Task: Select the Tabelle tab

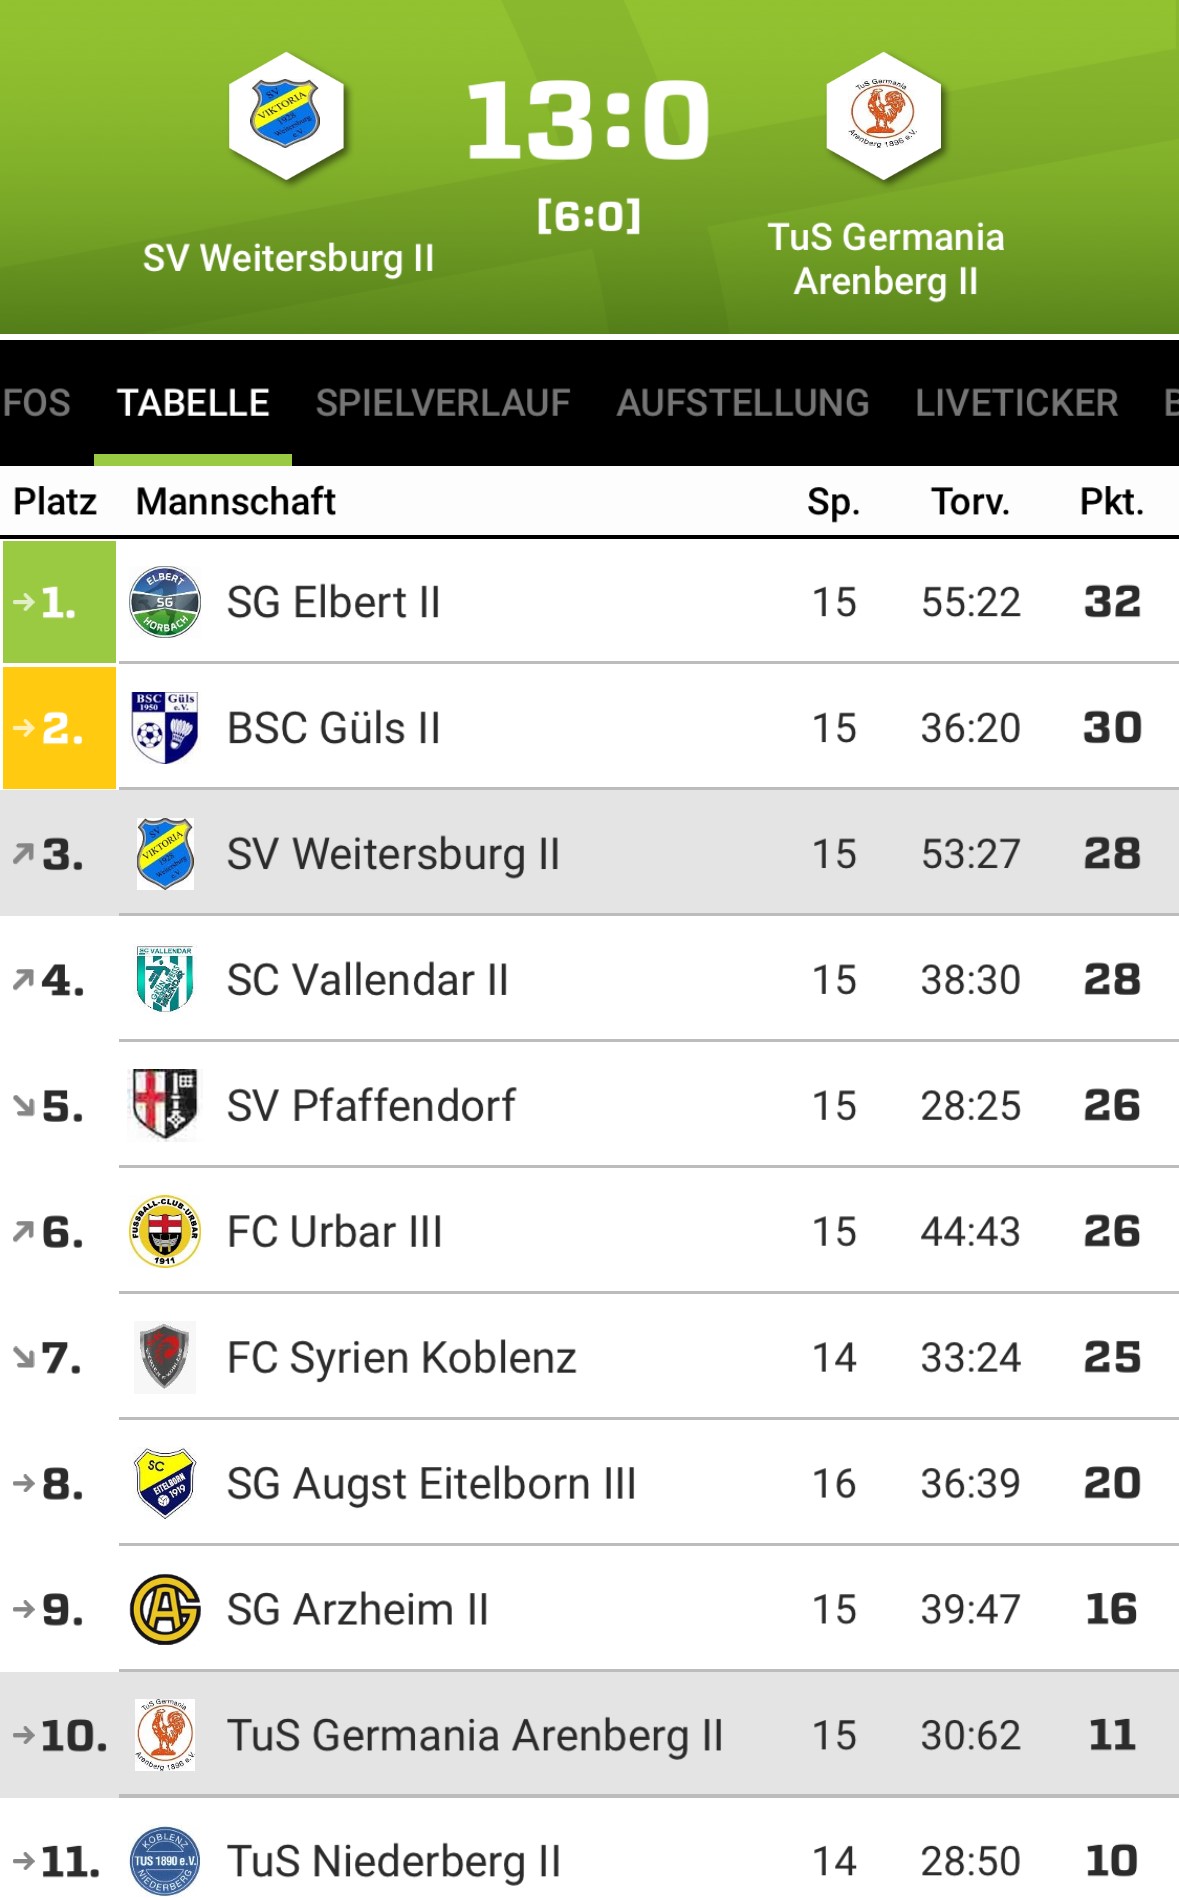Action: [x=193, y=403]
